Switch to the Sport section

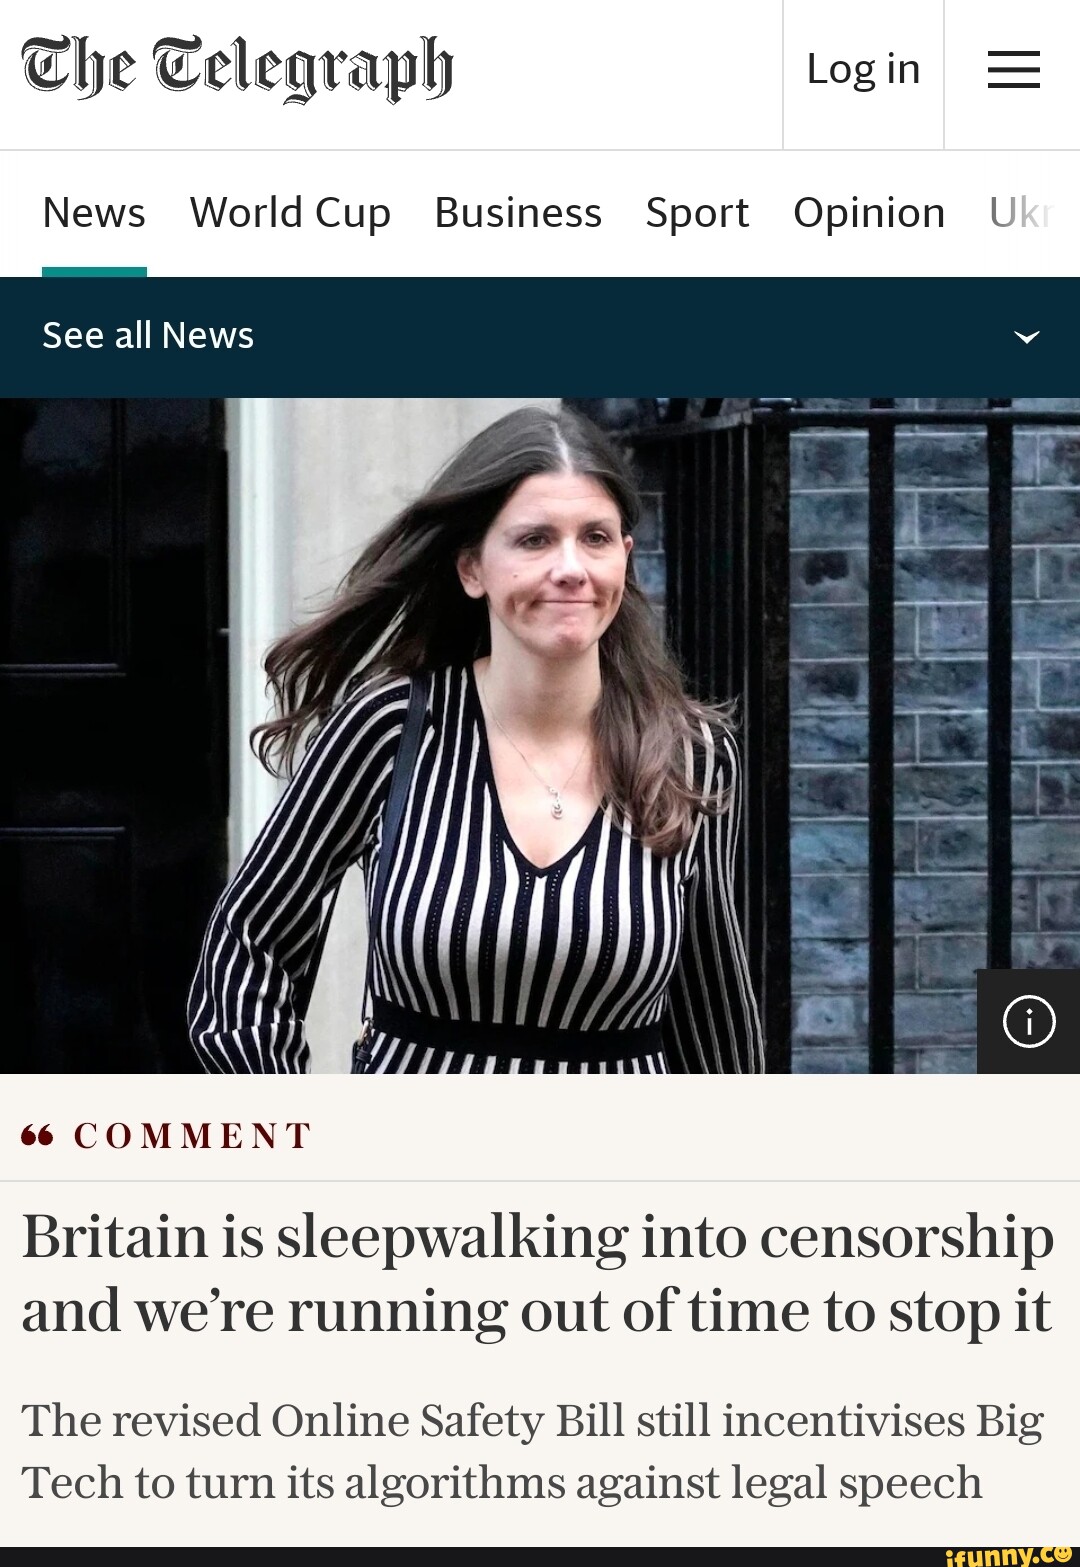(x=697, y=213)
